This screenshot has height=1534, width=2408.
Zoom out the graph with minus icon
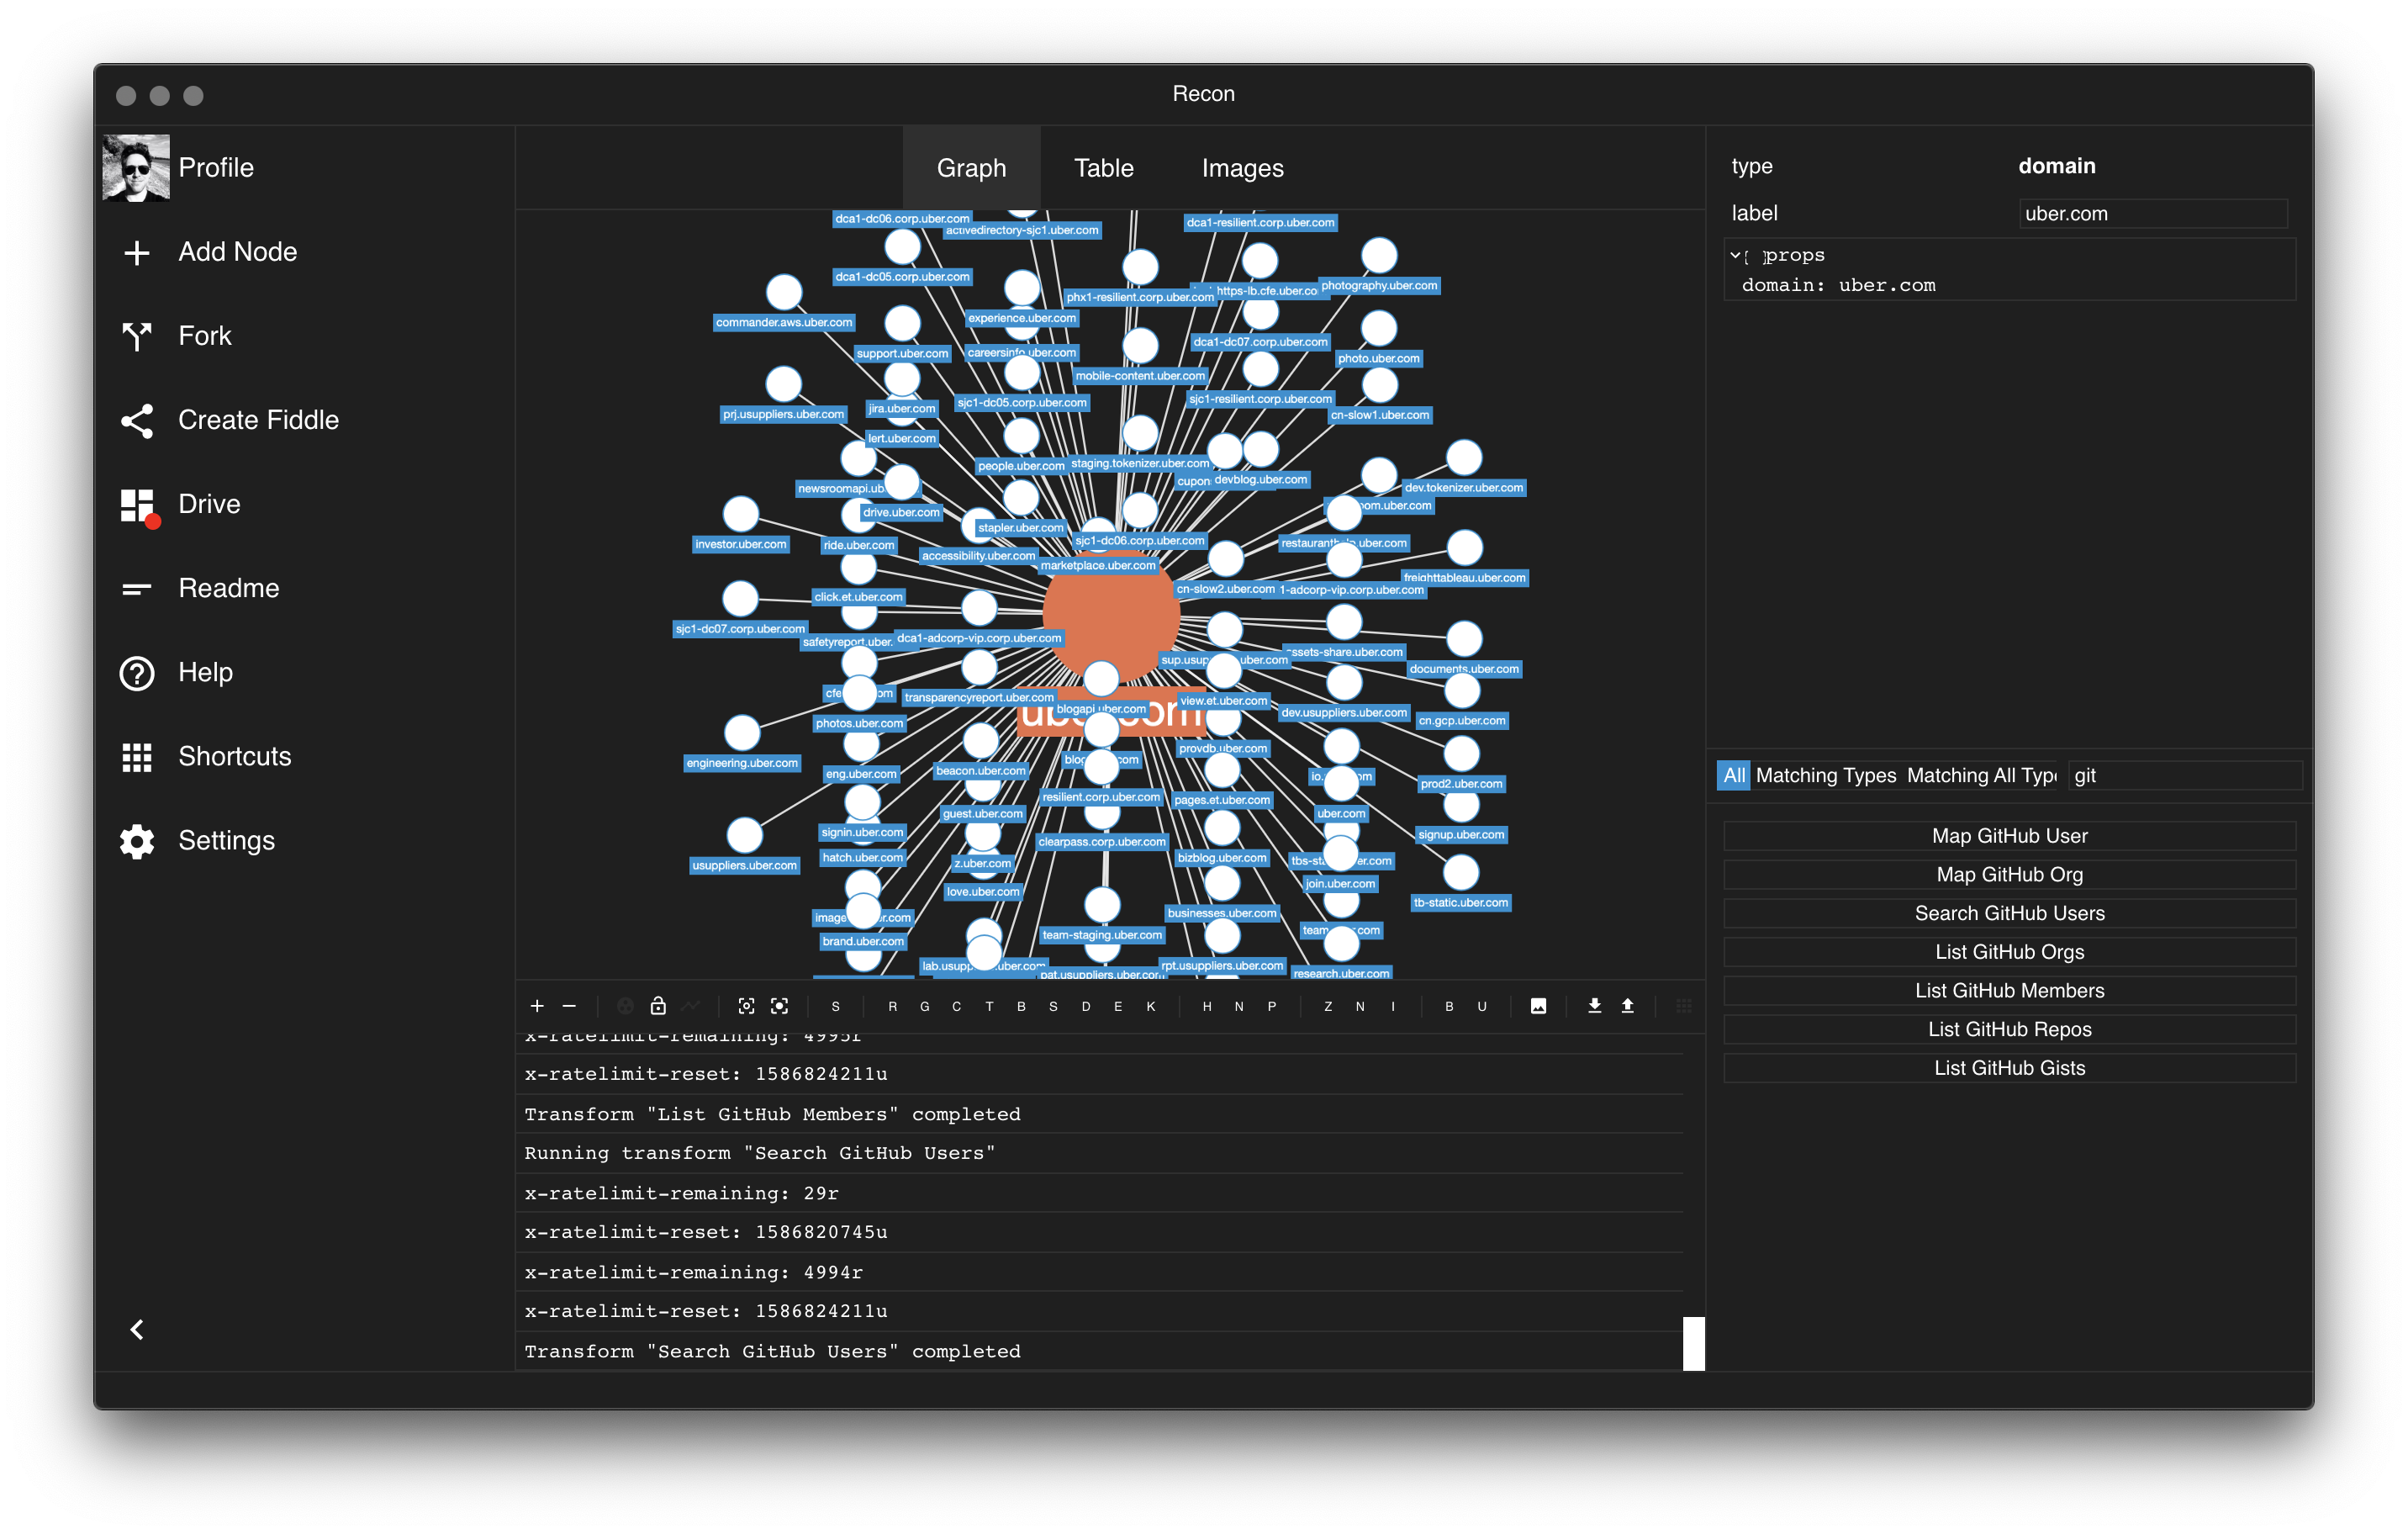coord(569,1006)
